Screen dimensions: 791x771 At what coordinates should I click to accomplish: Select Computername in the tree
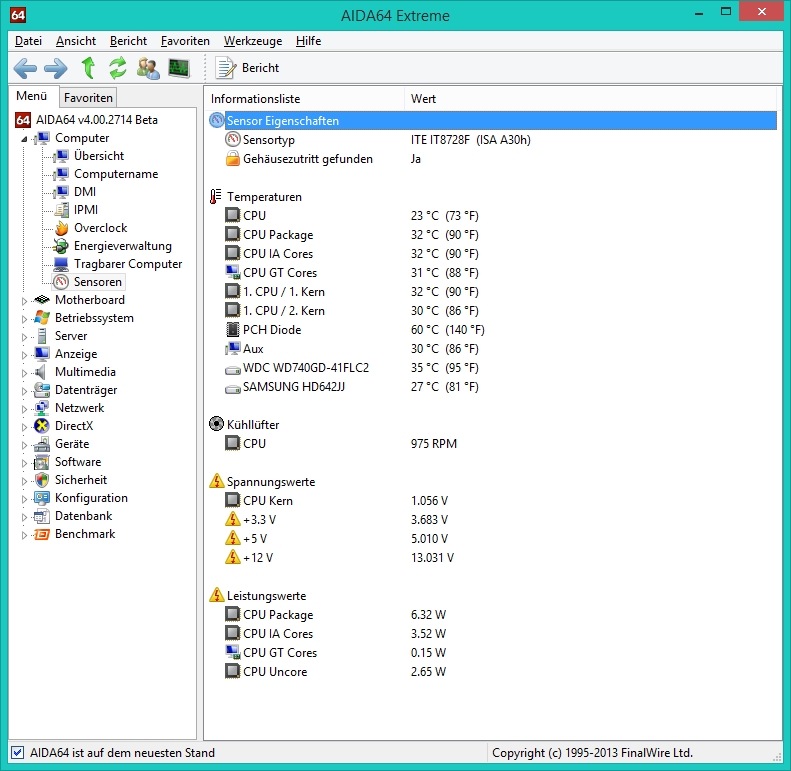pos(116,174)
